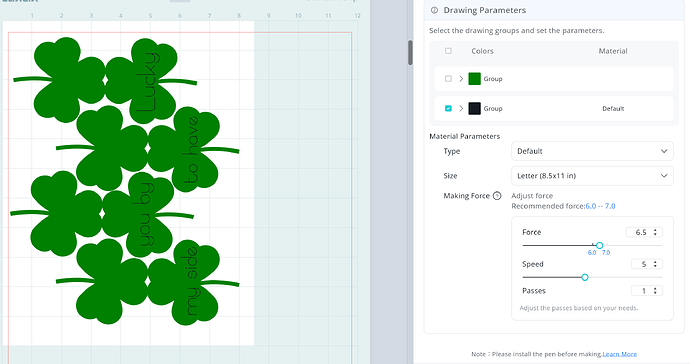Click the recommended force 6.0 -- 7.0 text

[600, 206]
